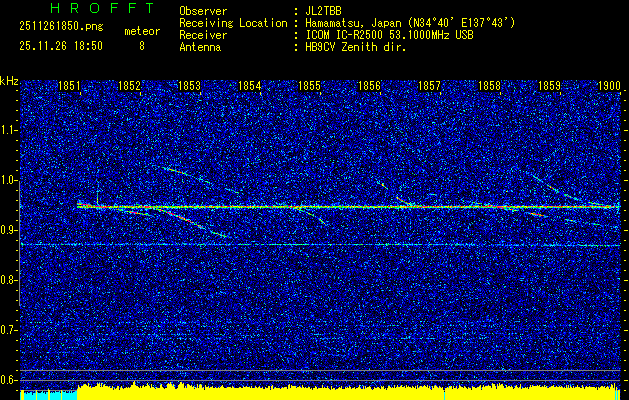Select the 1853 time marker
Viewport: 629px width, 400px height.
tap(189, 87)
